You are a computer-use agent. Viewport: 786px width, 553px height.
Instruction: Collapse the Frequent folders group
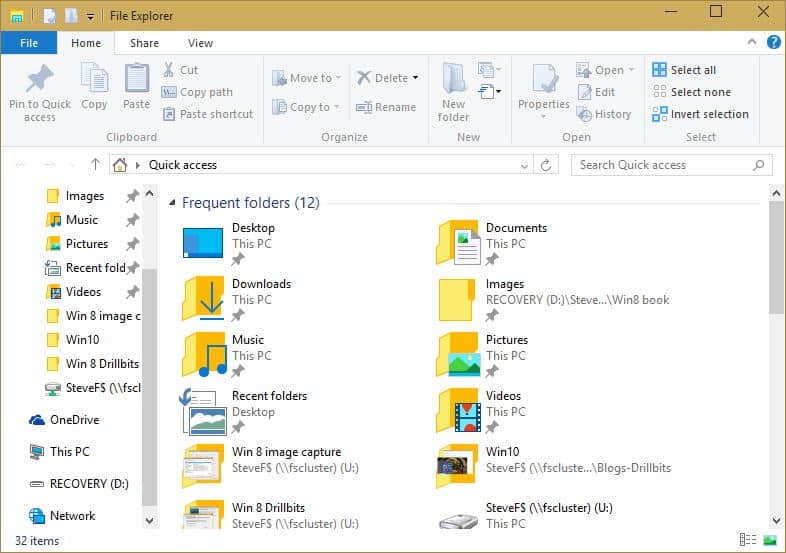(x=172, y=203)
